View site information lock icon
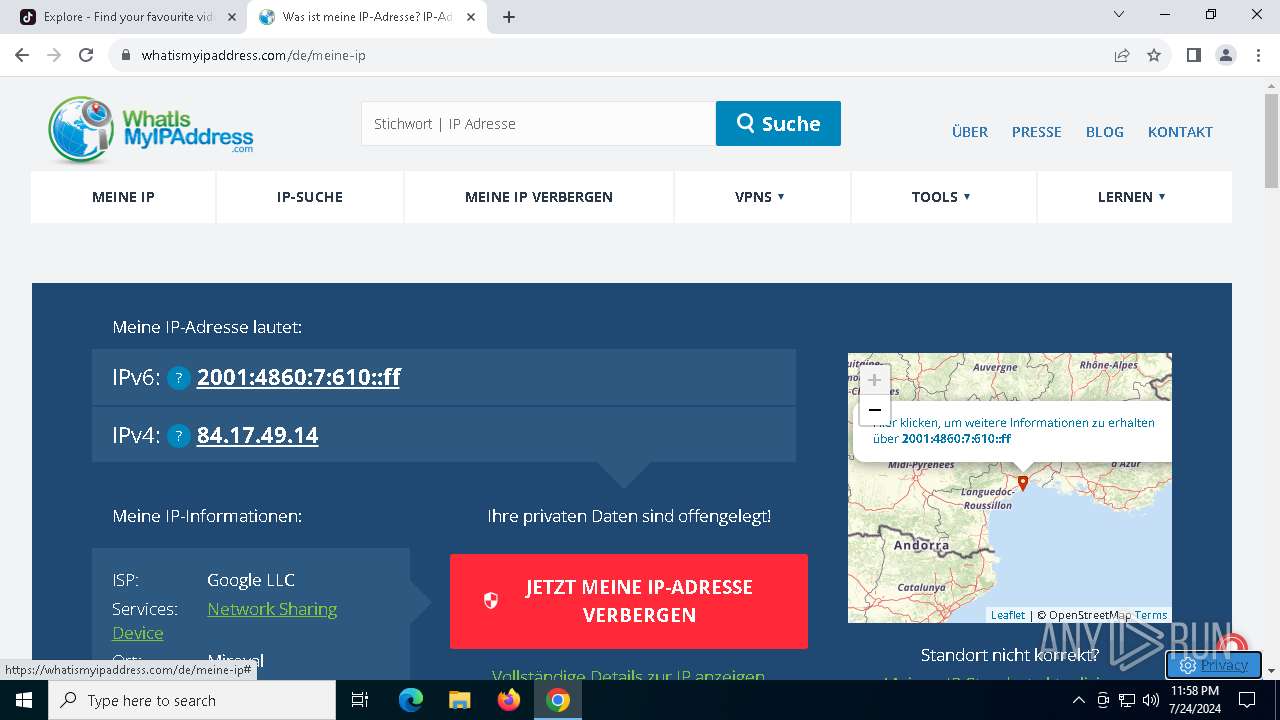This screenshot has height=720, width=1280. coord(126,55)
